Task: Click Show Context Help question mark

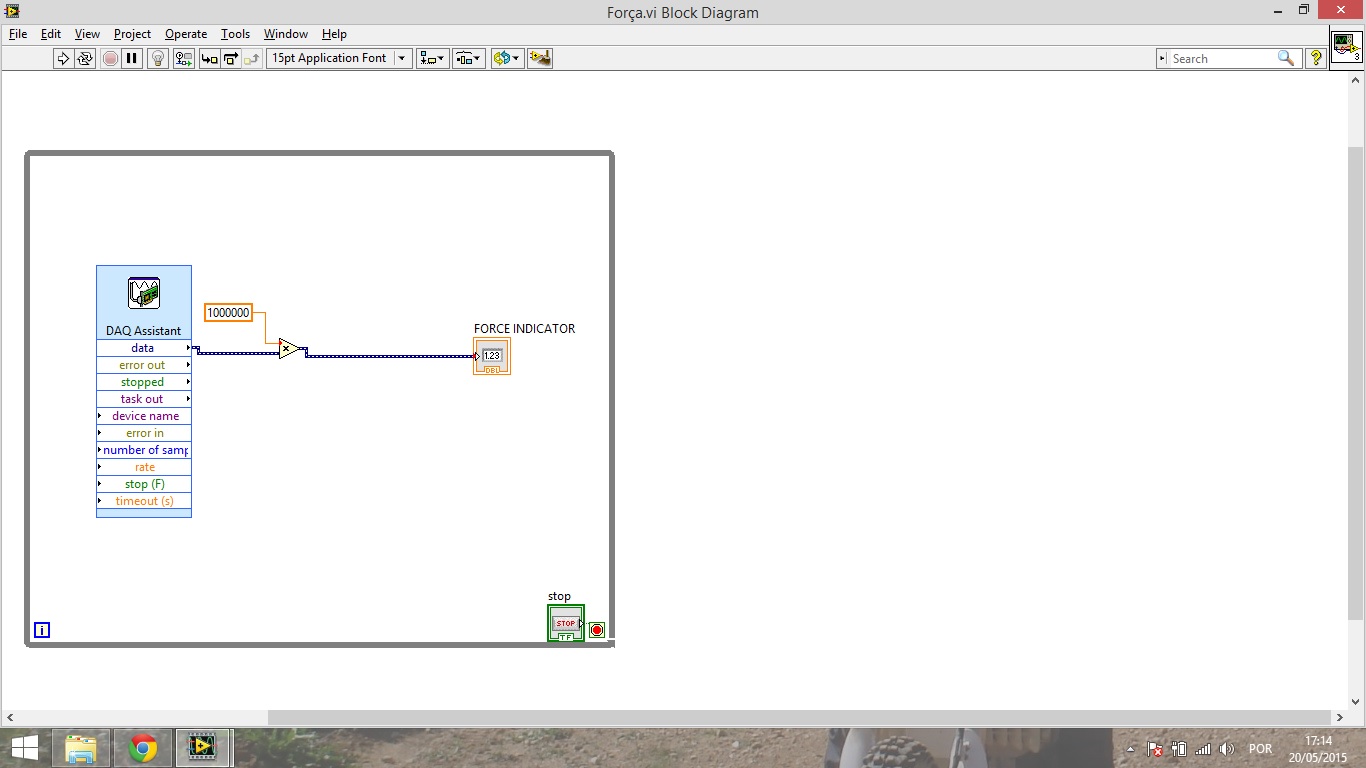Action: click(x=1316, y=58)
